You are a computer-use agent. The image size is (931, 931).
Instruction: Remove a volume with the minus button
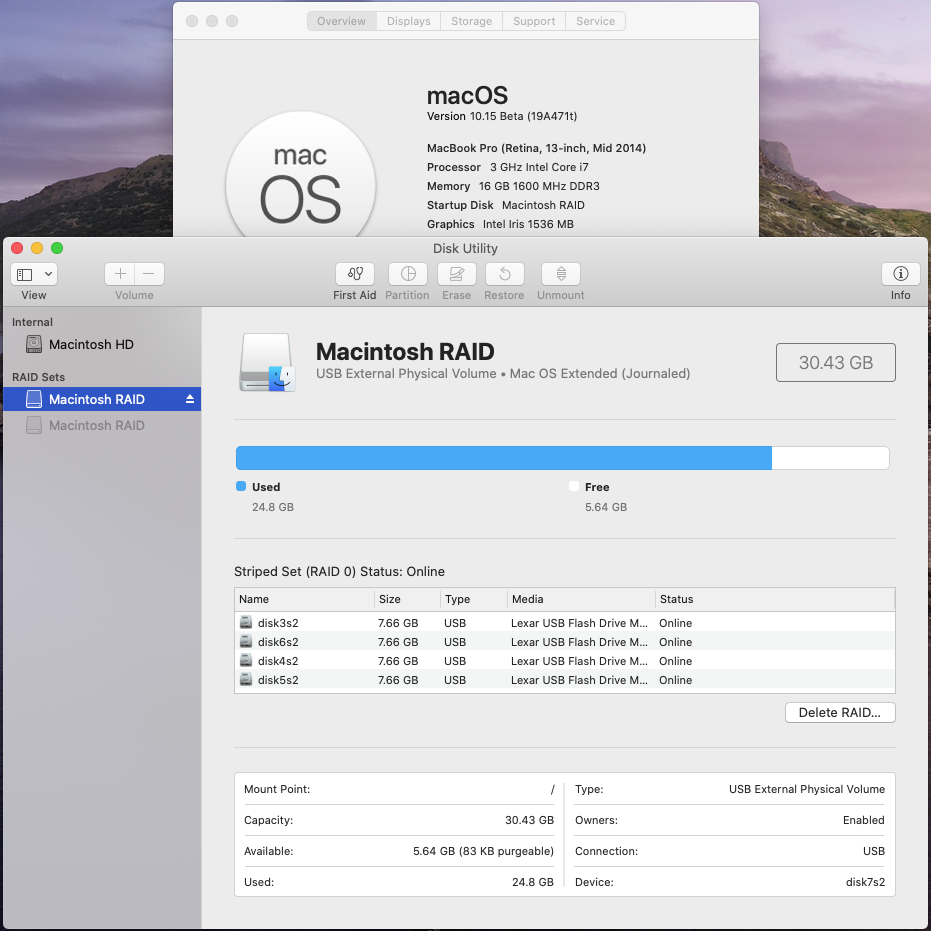coord(149,274)
